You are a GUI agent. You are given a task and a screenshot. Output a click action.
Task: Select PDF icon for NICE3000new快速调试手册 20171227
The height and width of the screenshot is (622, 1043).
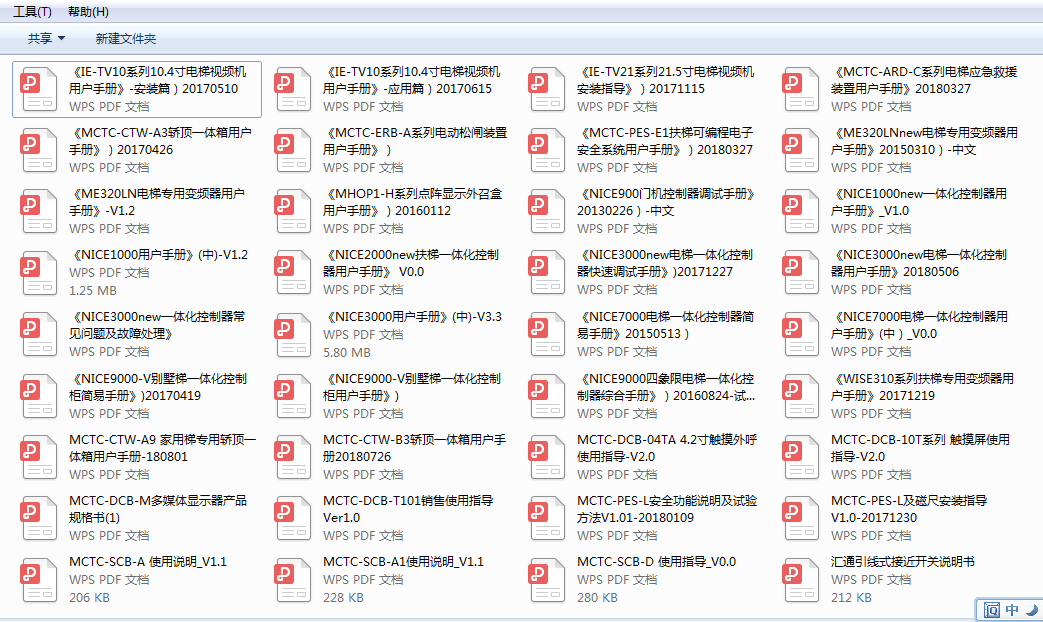[x=547, y=273]
